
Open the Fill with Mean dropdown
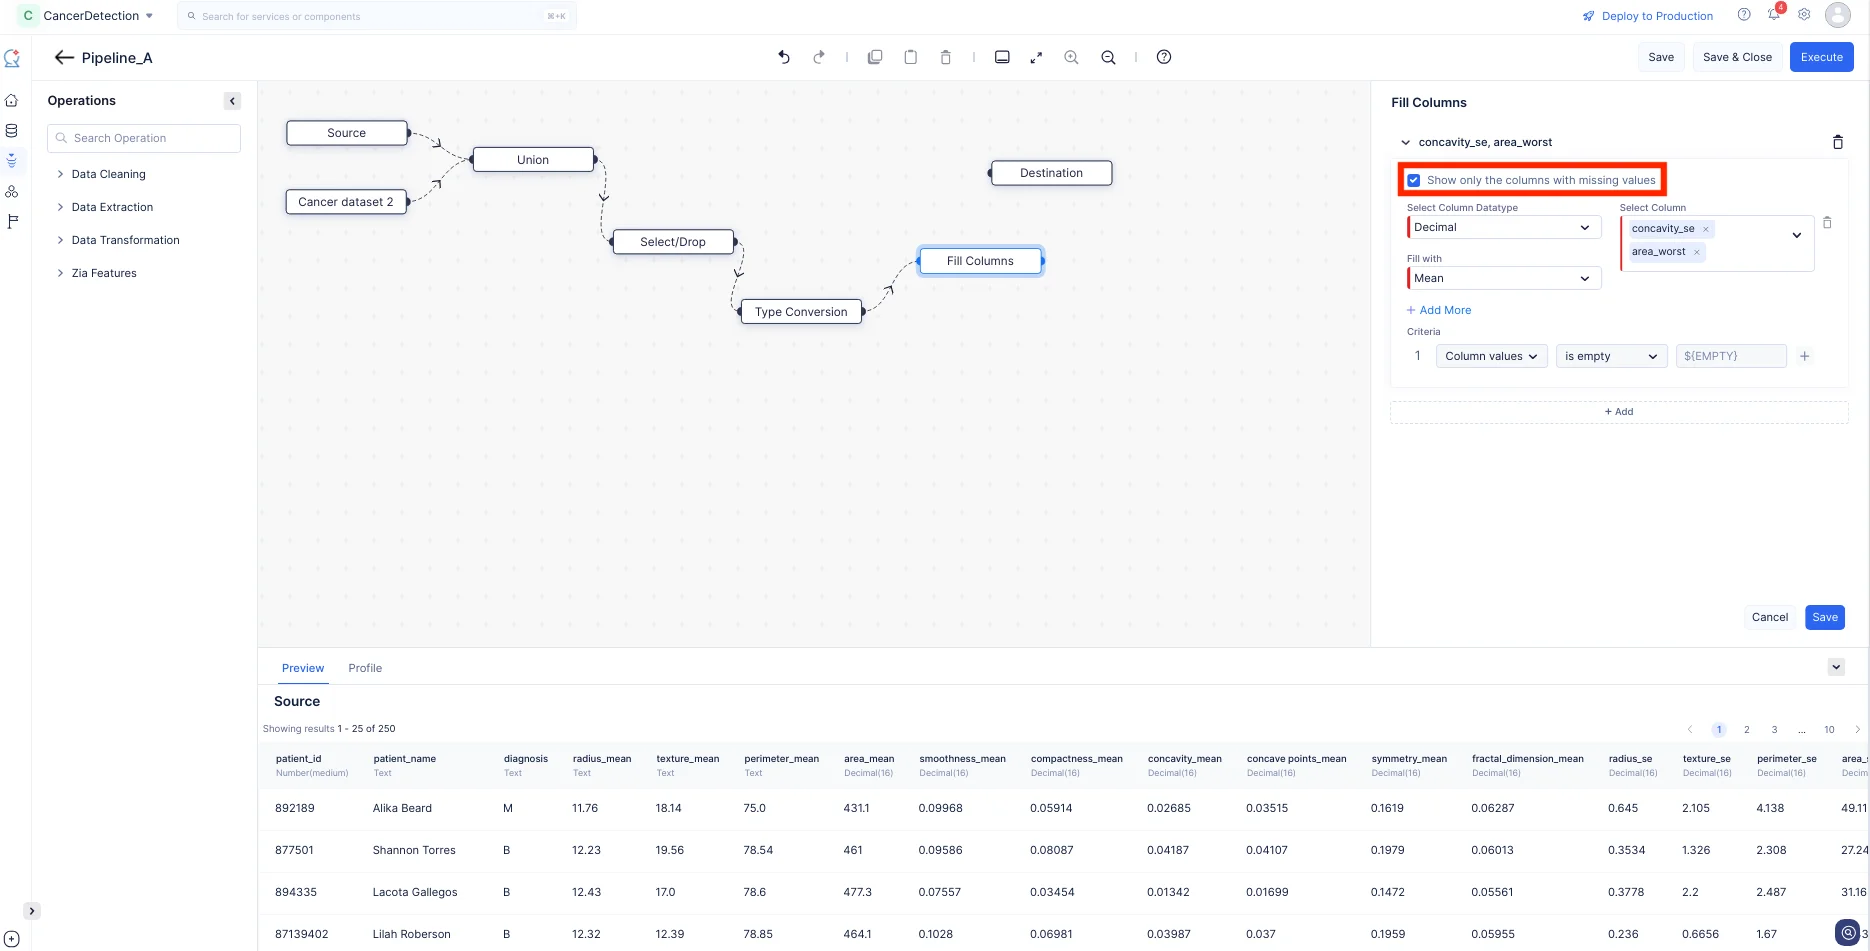pyautogui.click(x=1504, y=278)
